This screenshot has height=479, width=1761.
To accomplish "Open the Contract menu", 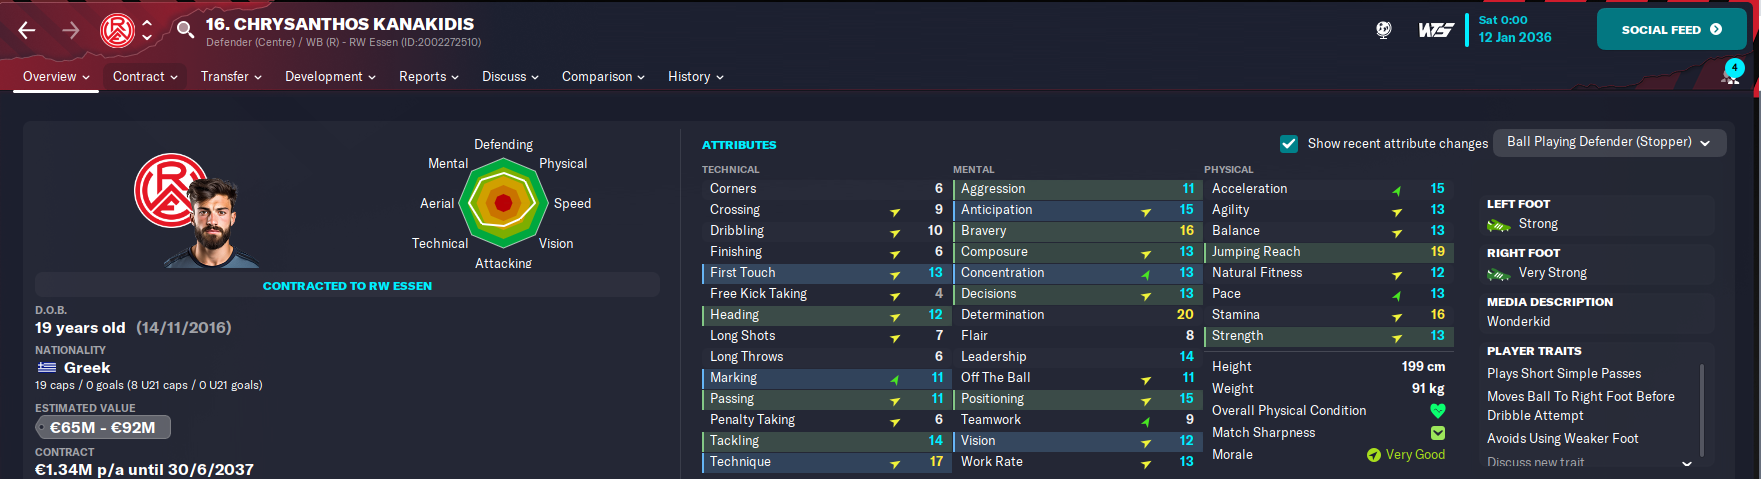I will [x=145, y=77].
